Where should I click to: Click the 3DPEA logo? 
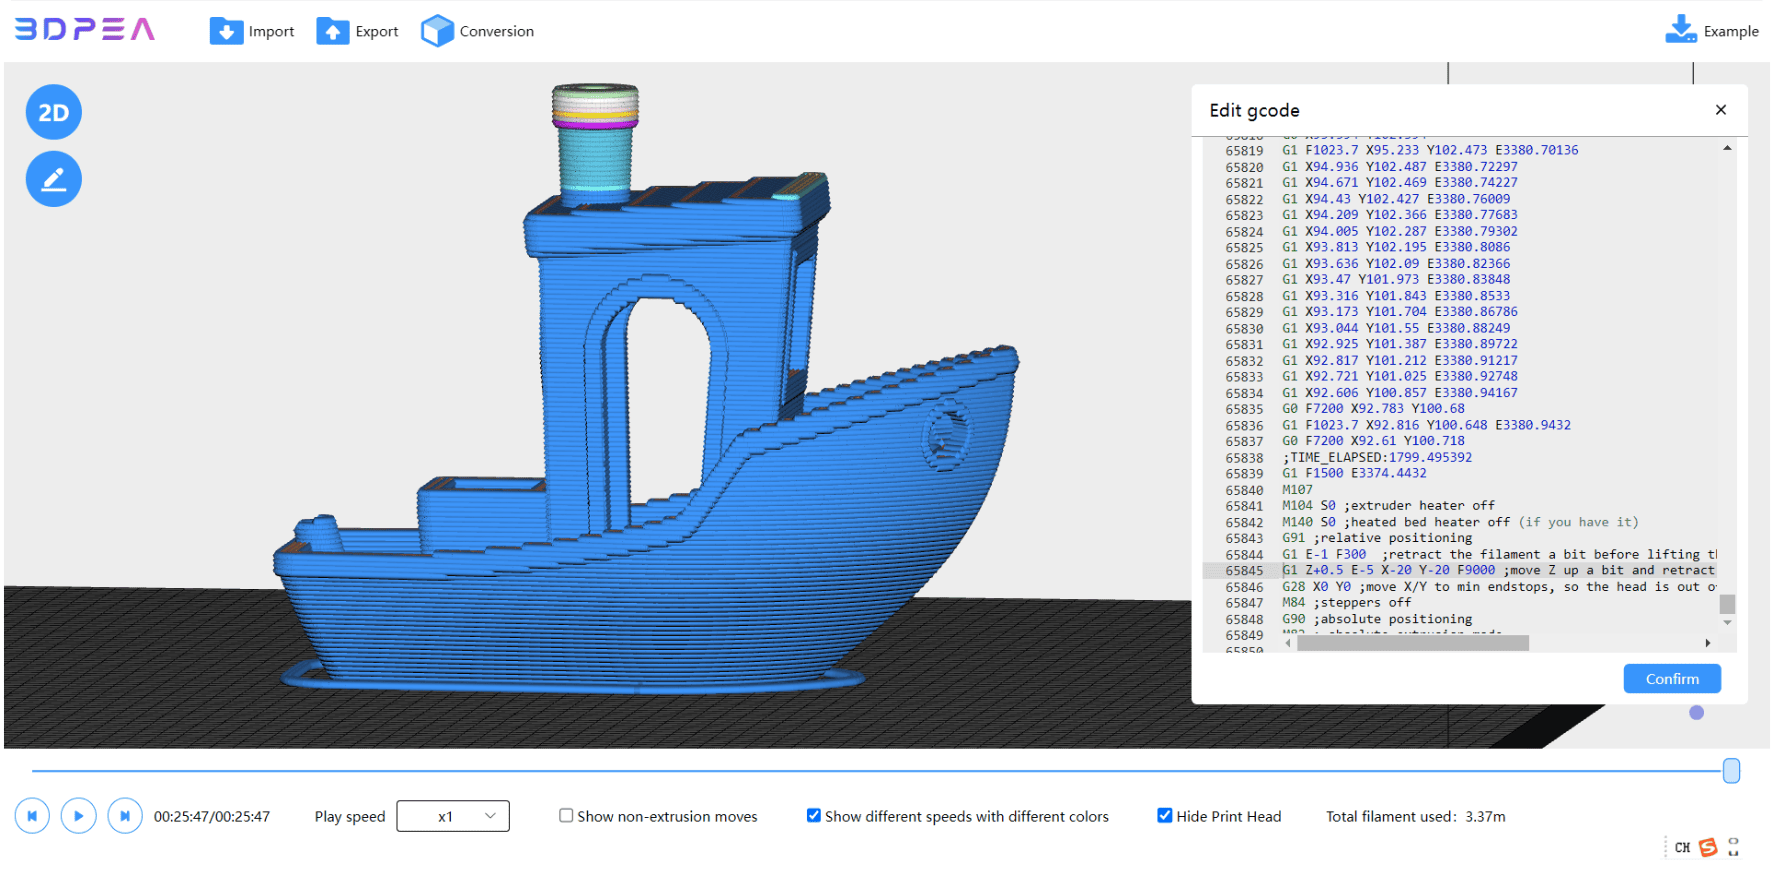point(85,29)
